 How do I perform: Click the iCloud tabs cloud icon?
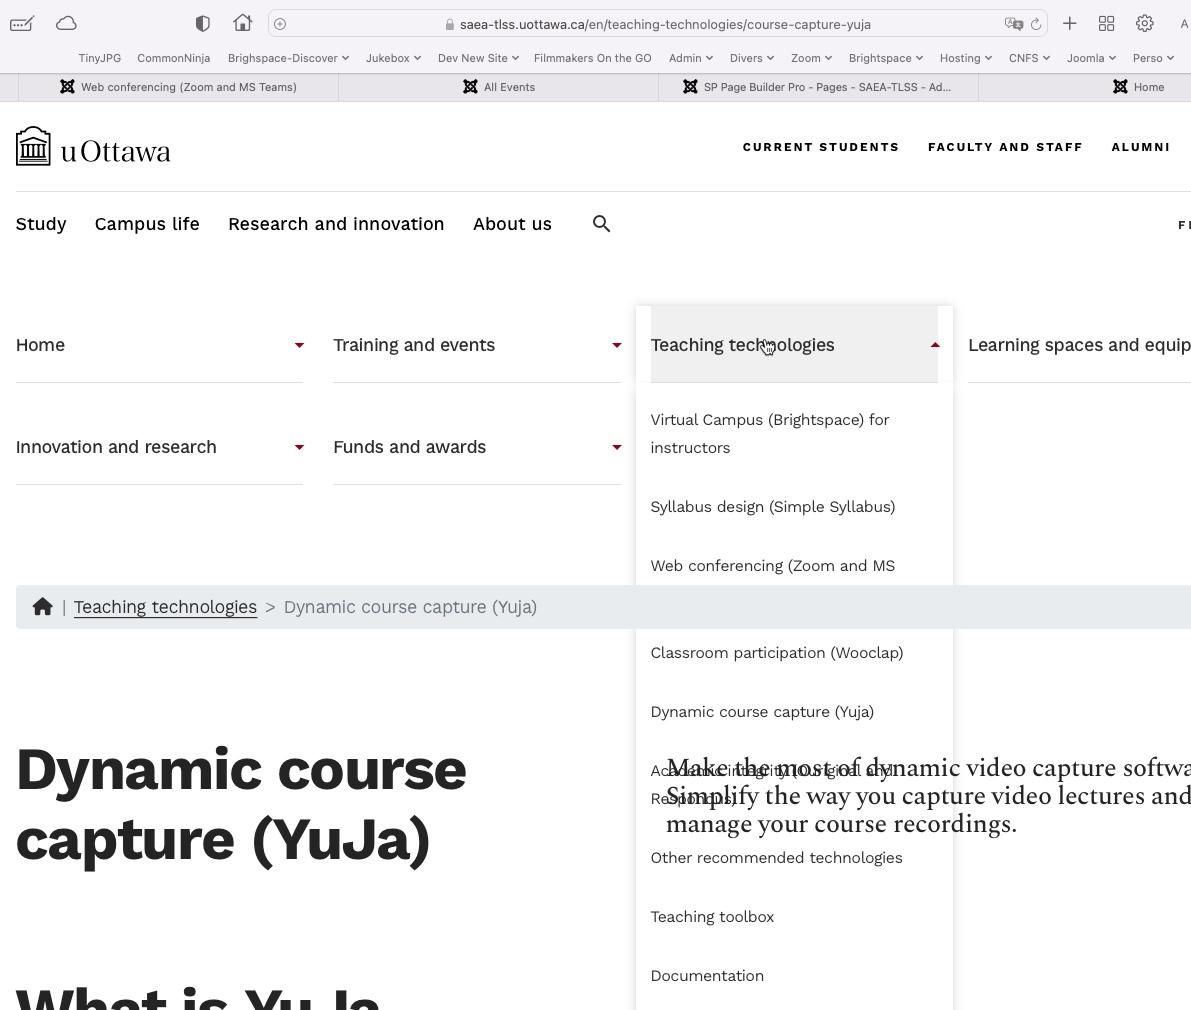pyautogui.click(x=66, y=24)
